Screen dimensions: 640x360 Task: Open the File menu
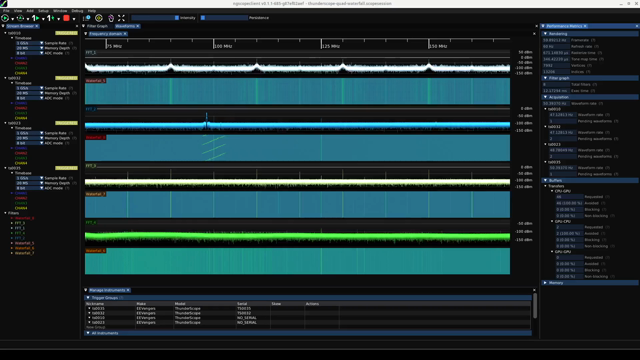[6, 11]
